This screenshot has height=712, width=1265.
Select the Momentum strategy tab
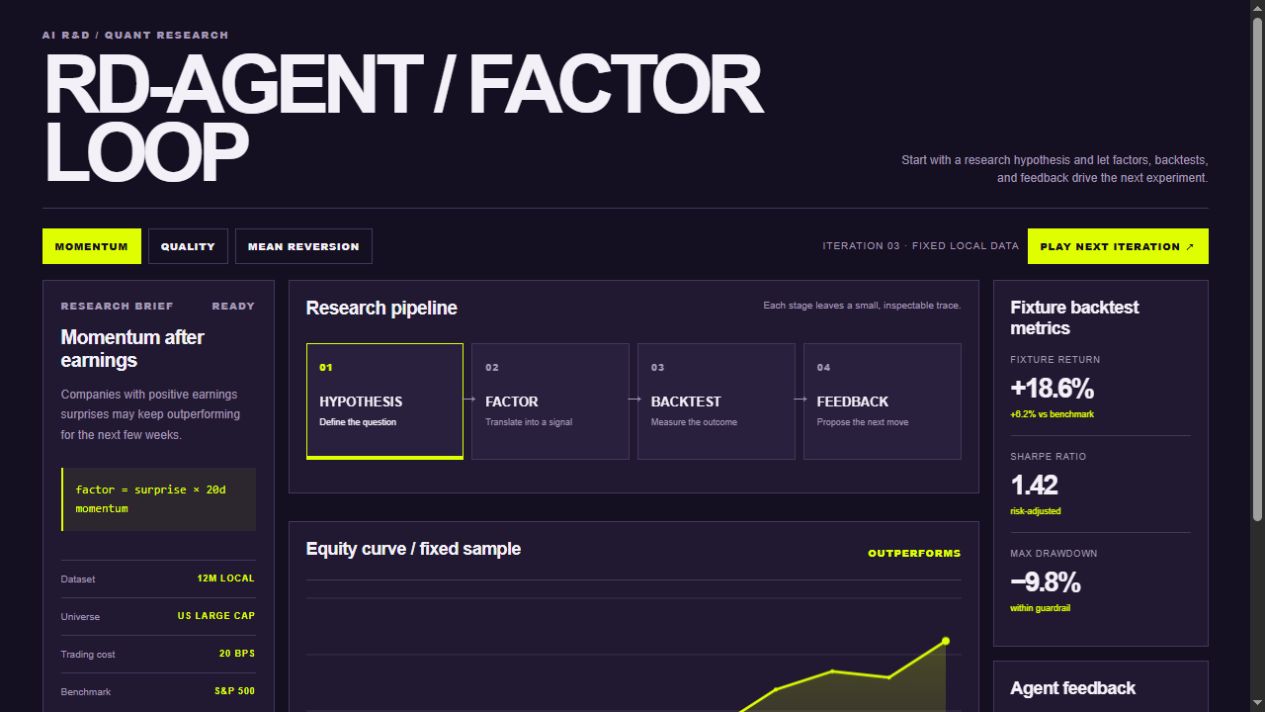point(92,246)
